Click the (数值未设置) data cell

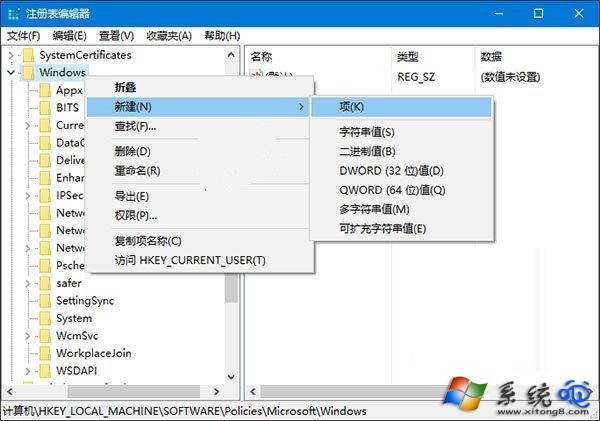(x=510, y=77)
